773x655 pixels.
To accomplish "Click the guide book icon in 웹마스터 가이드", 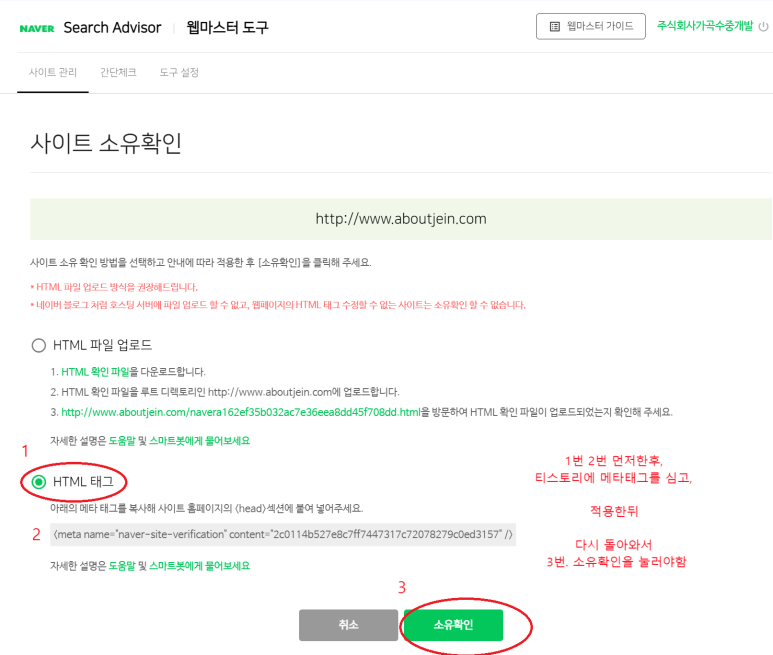I will (555, 27).
